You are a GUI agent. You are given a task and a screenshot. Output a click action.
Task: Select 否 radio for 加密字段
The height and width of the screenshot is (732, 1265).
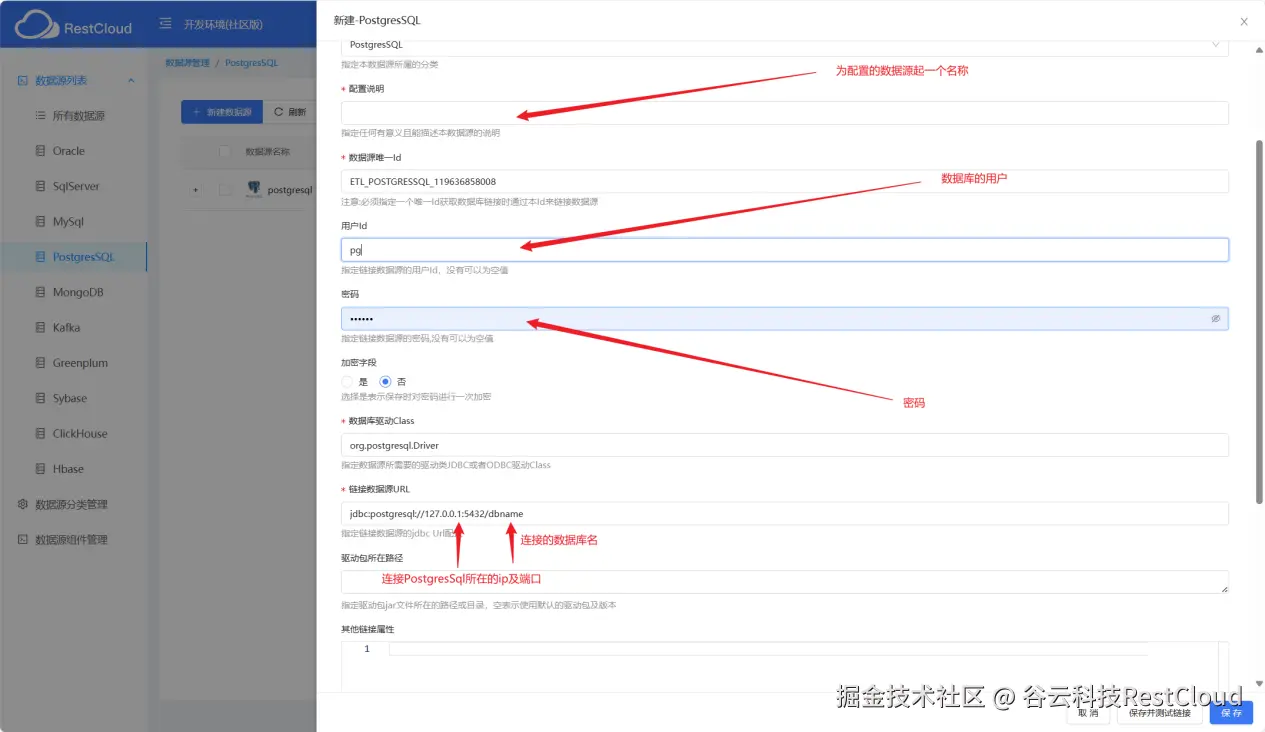click(x=385, y=382)
